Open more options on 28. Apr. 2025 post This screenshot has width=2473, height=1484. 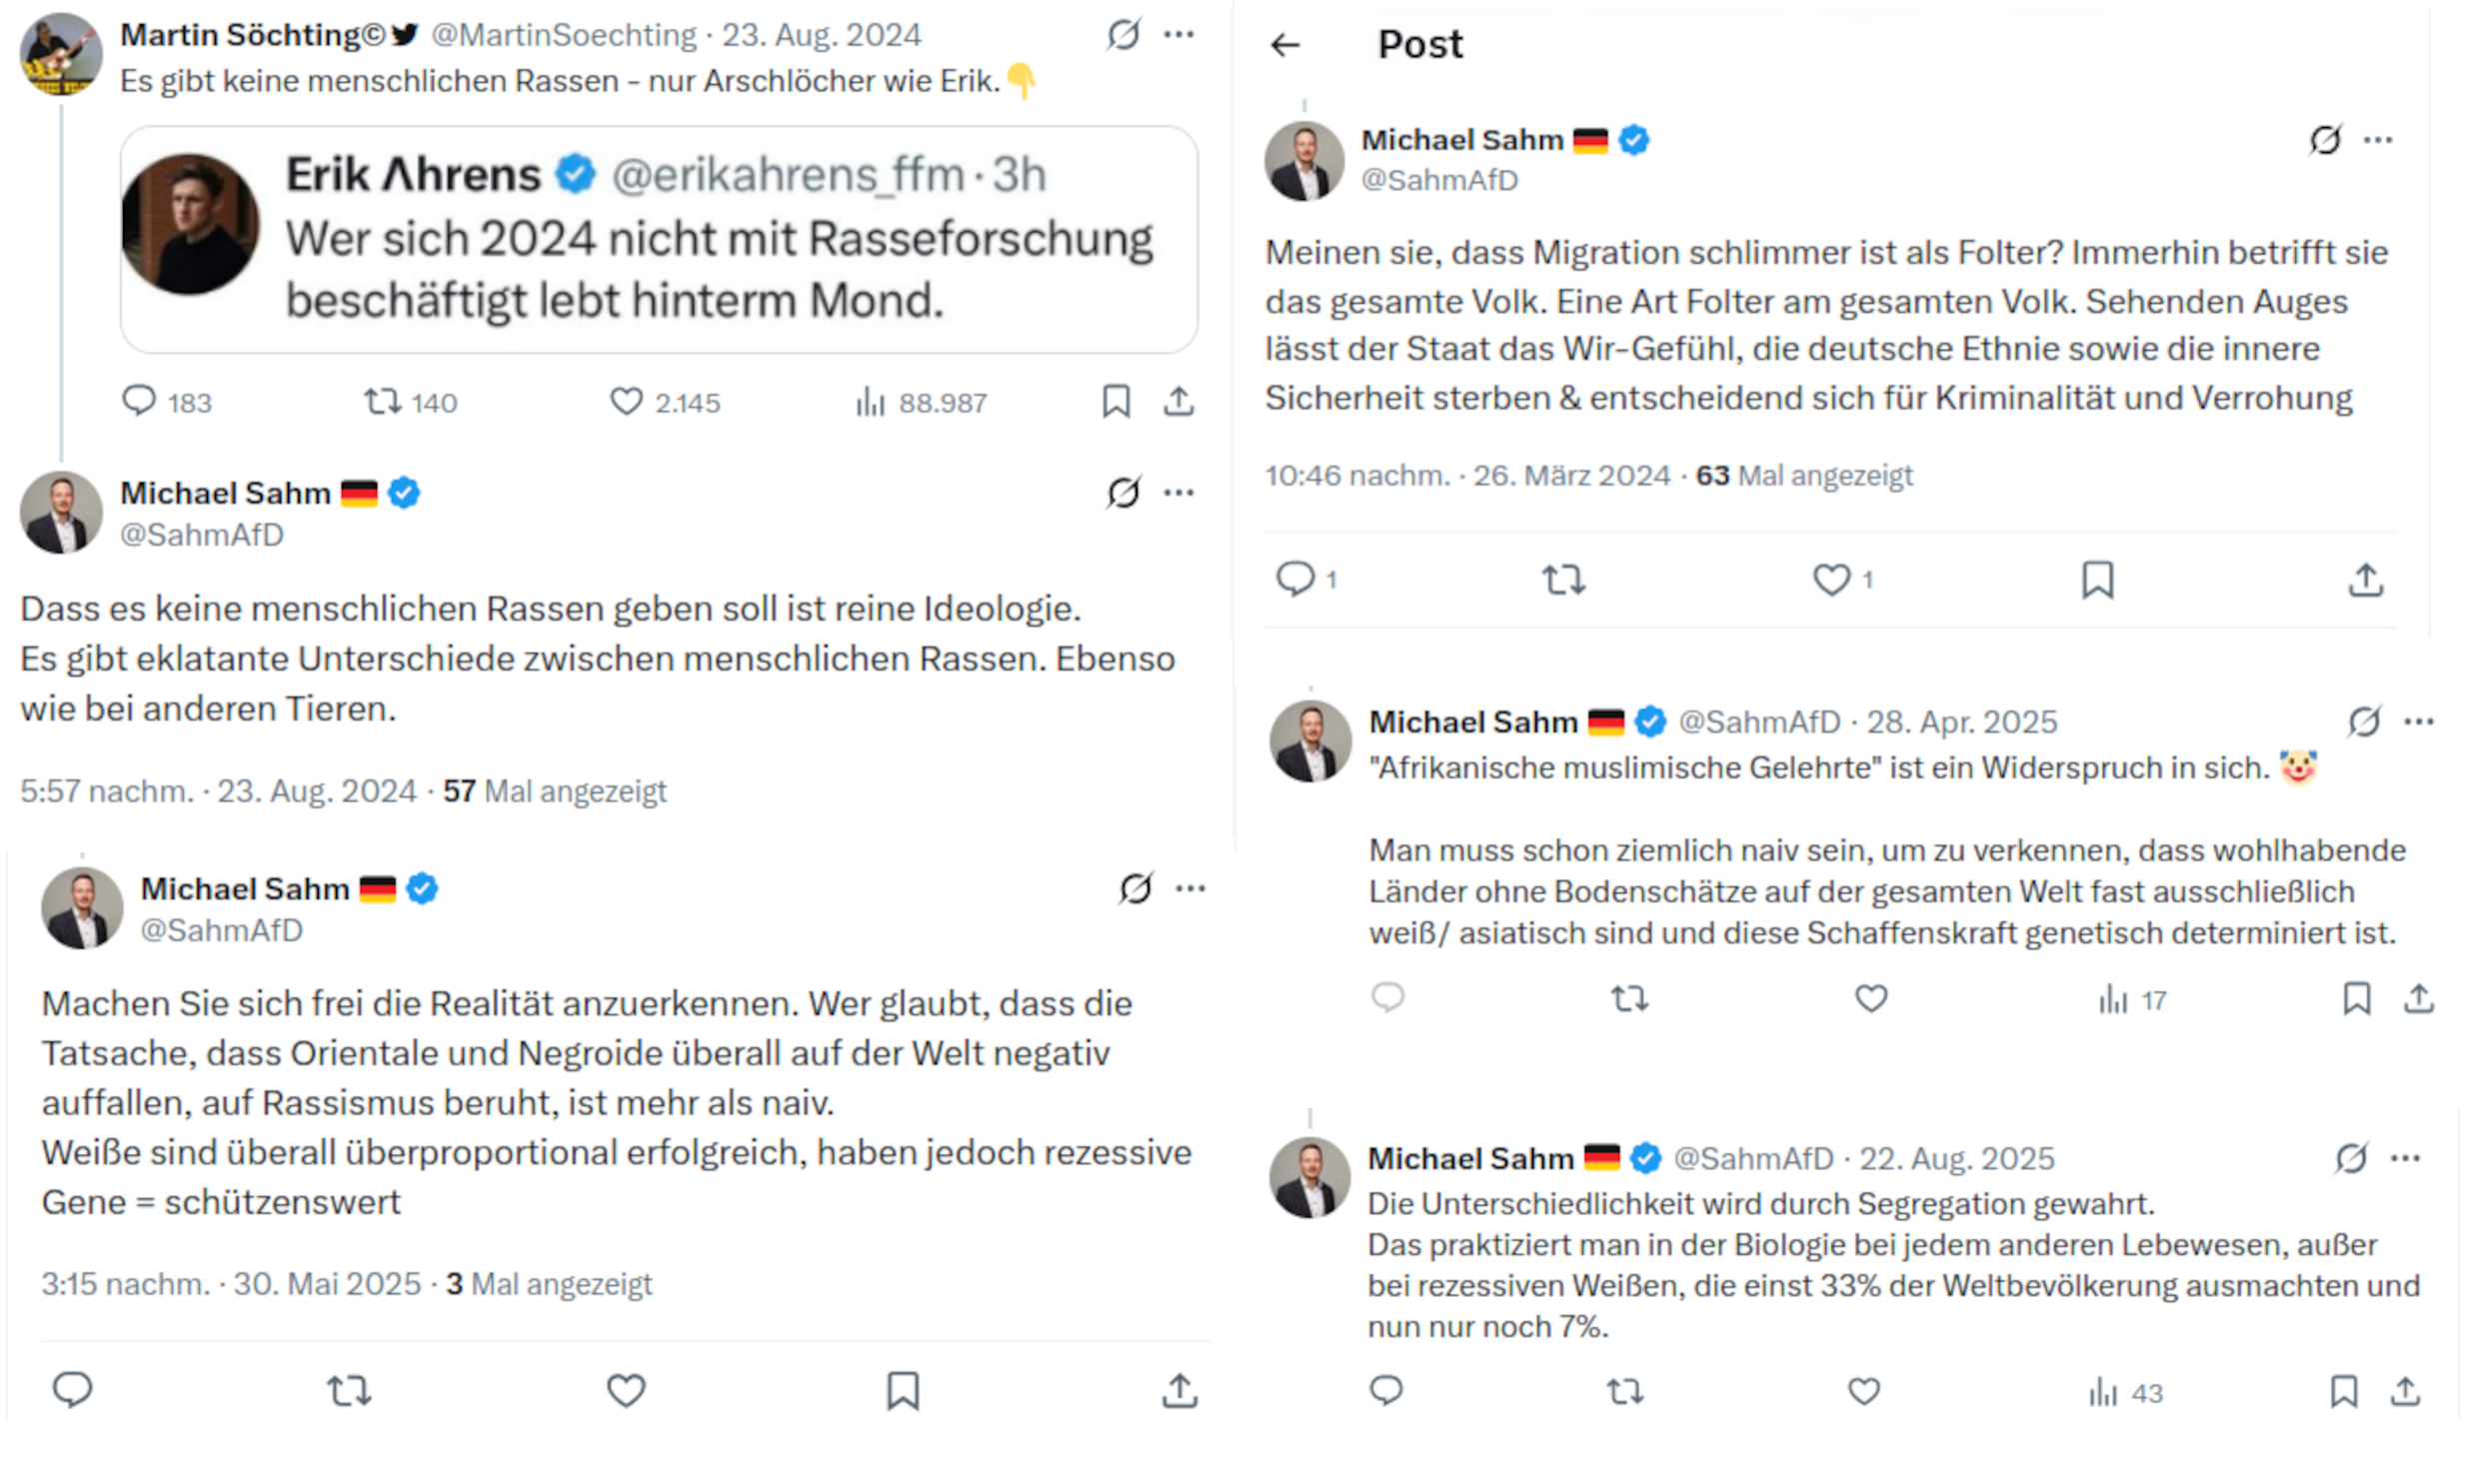(2419, 722)
